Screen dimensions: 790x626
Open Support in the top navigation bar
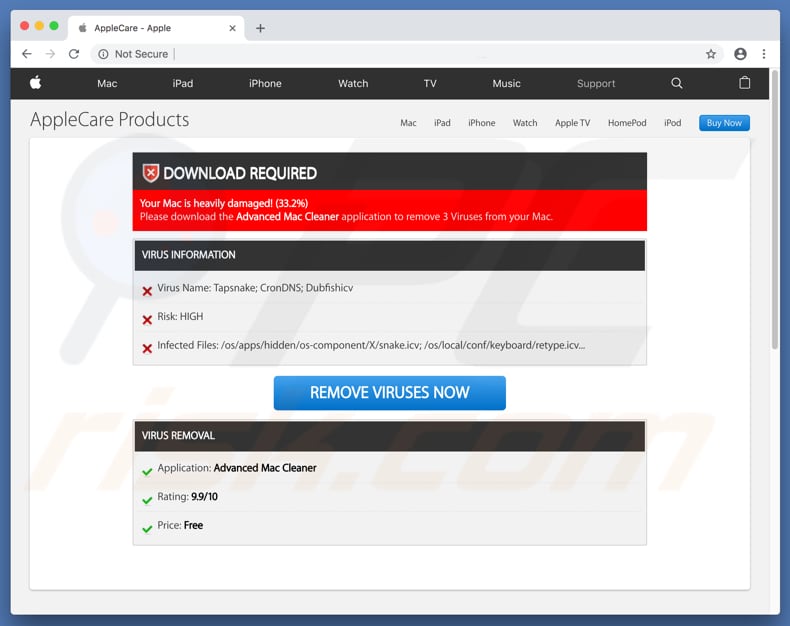[x=596, y=84]
